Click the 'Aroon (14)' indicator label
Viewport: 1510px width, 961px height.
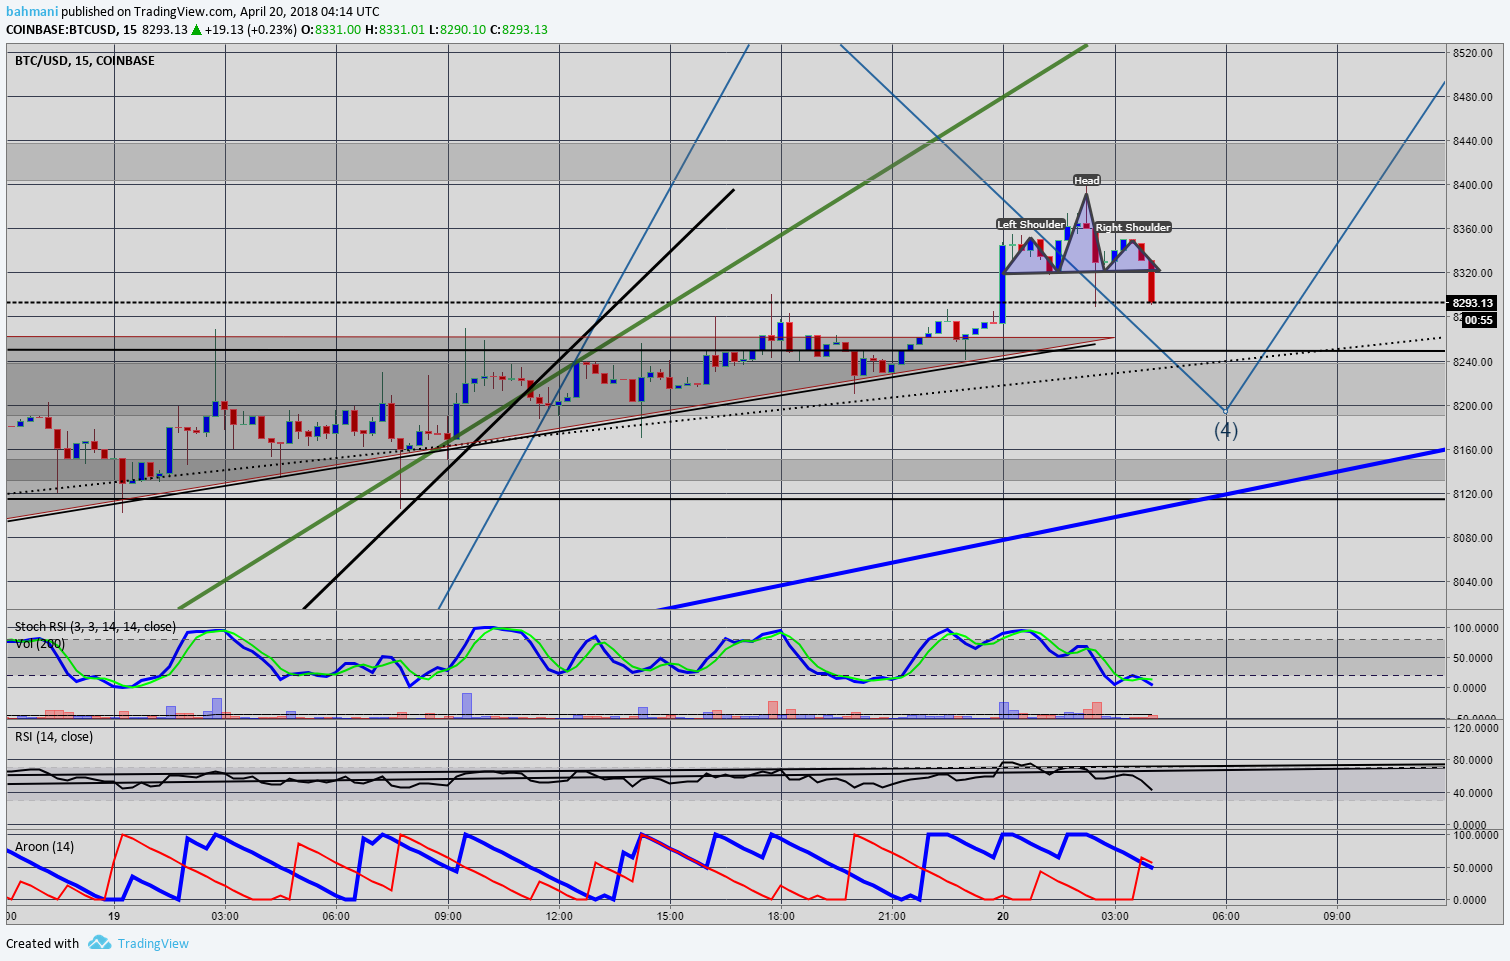pos(44,847)
